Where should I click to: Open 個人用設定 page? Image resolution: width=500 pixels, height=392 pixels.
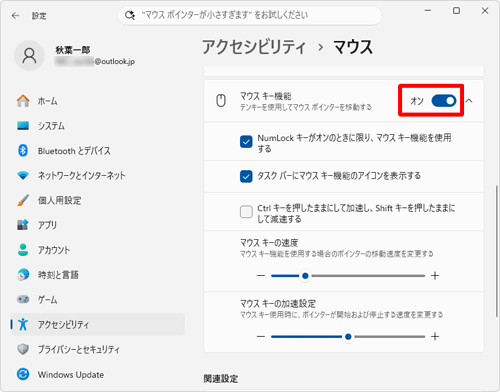97,200
